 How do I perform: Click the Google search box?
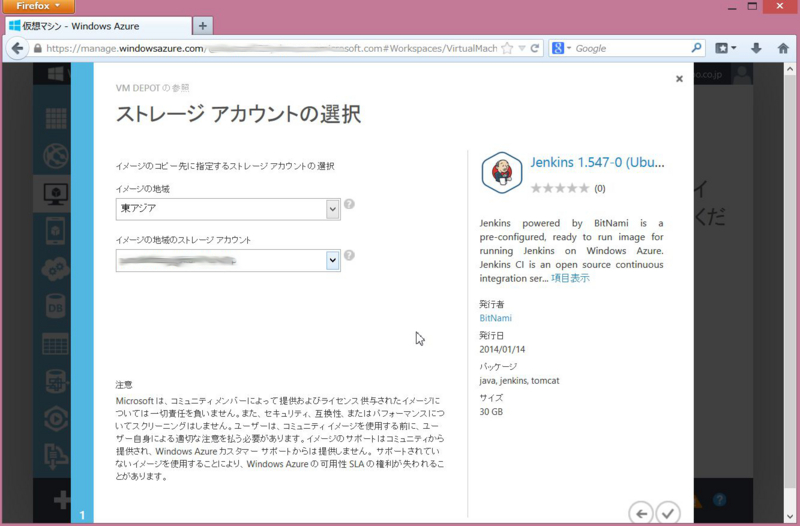coord(632,48)
